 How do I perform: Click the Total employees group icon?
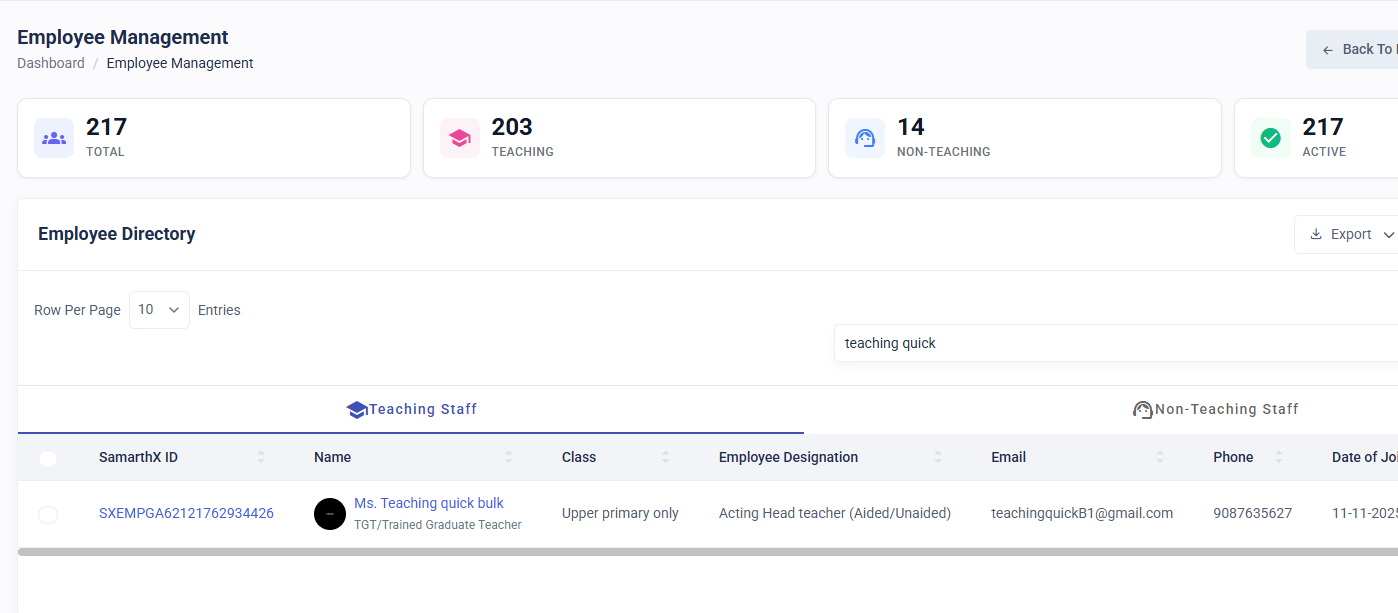pyautogui.click(x=54, y=138)
